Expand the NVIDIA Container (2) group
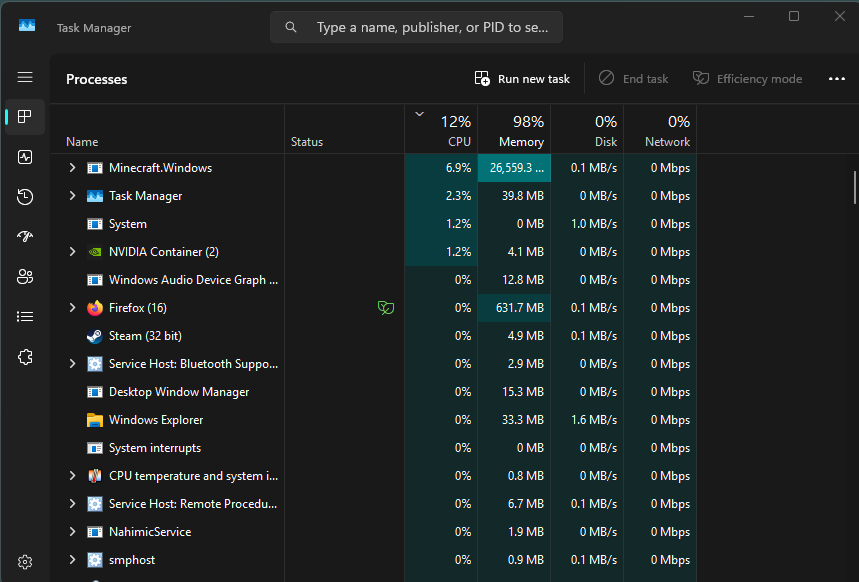859x582 pixels. pos(72,252)
